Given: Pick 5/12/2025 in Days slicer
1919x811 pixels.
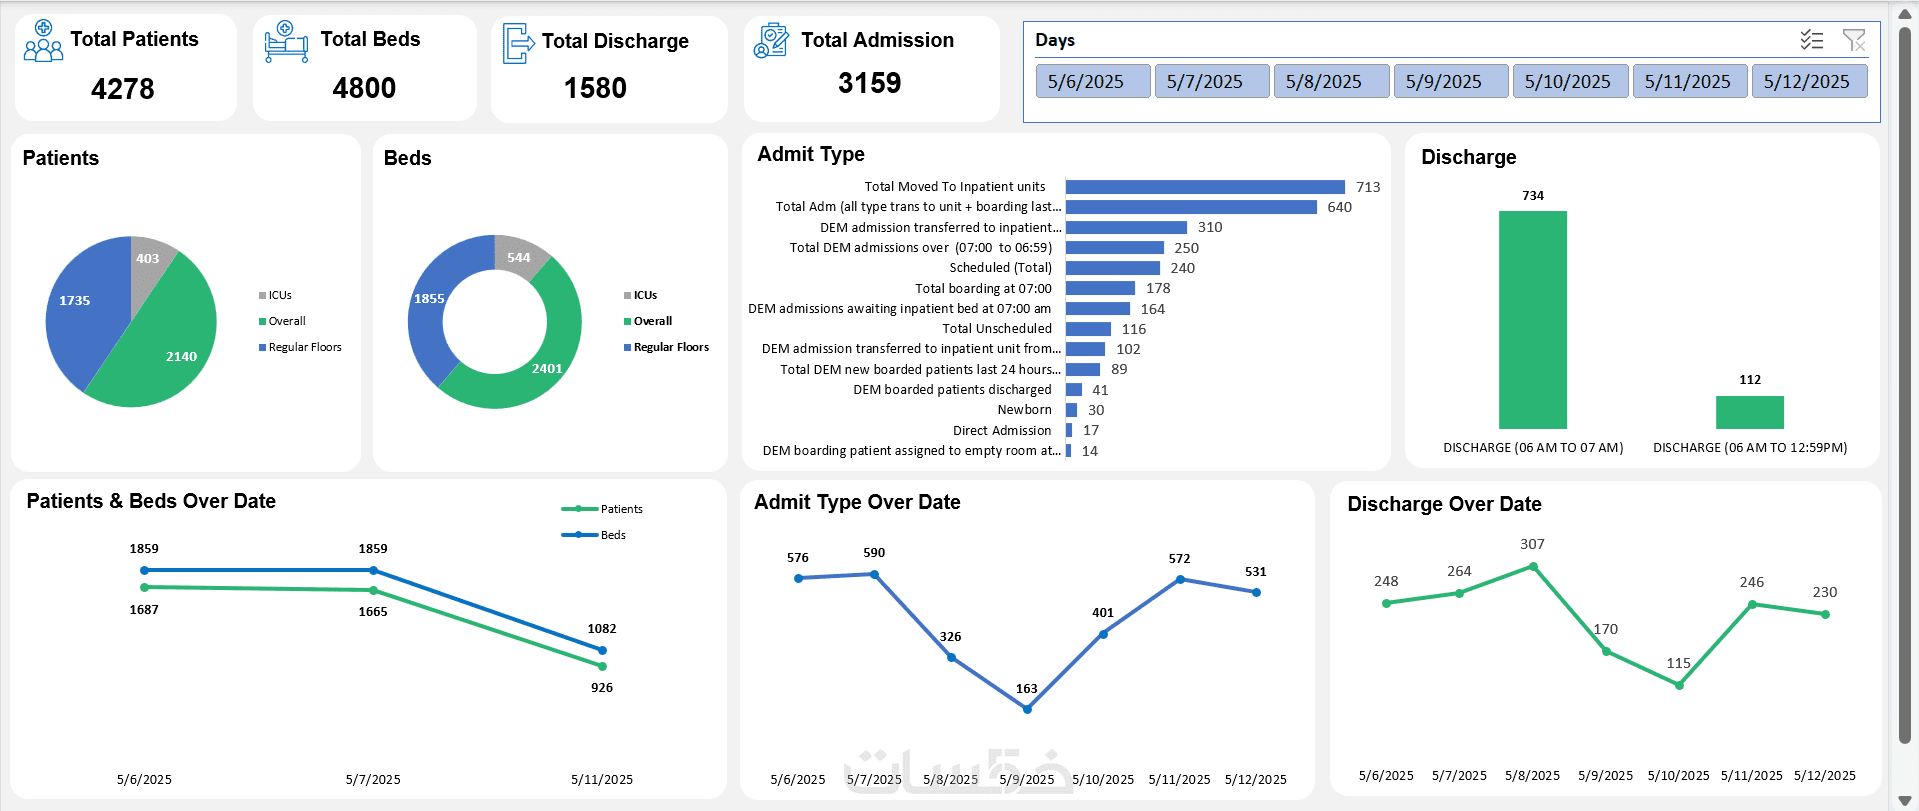Looking at the screenshot, I should tap(1809, 82).
